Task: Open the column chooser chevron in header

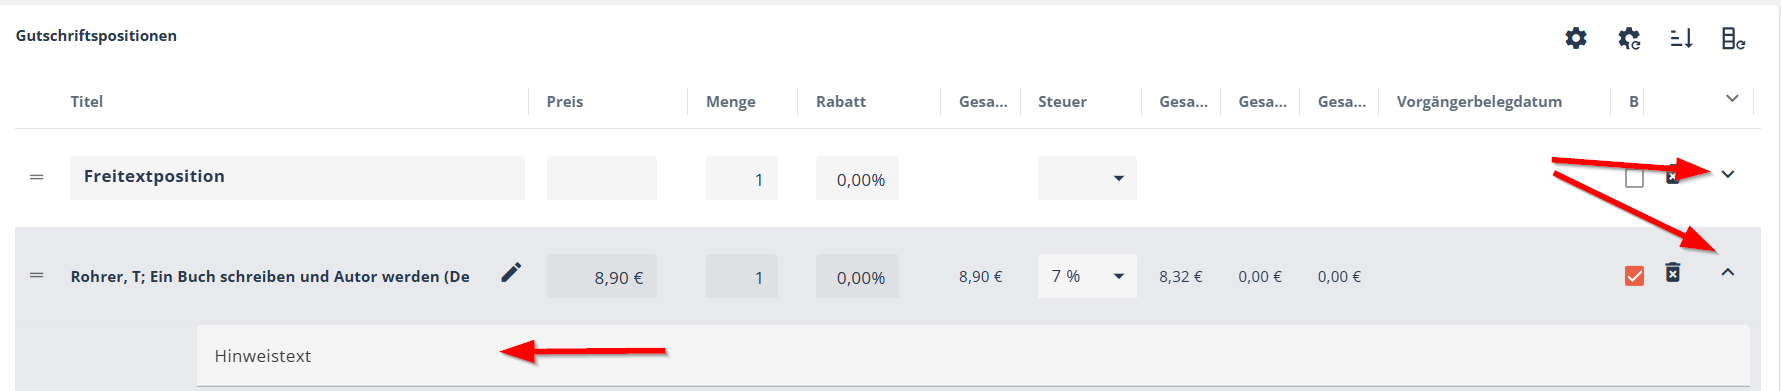Action: point(1732,98)
